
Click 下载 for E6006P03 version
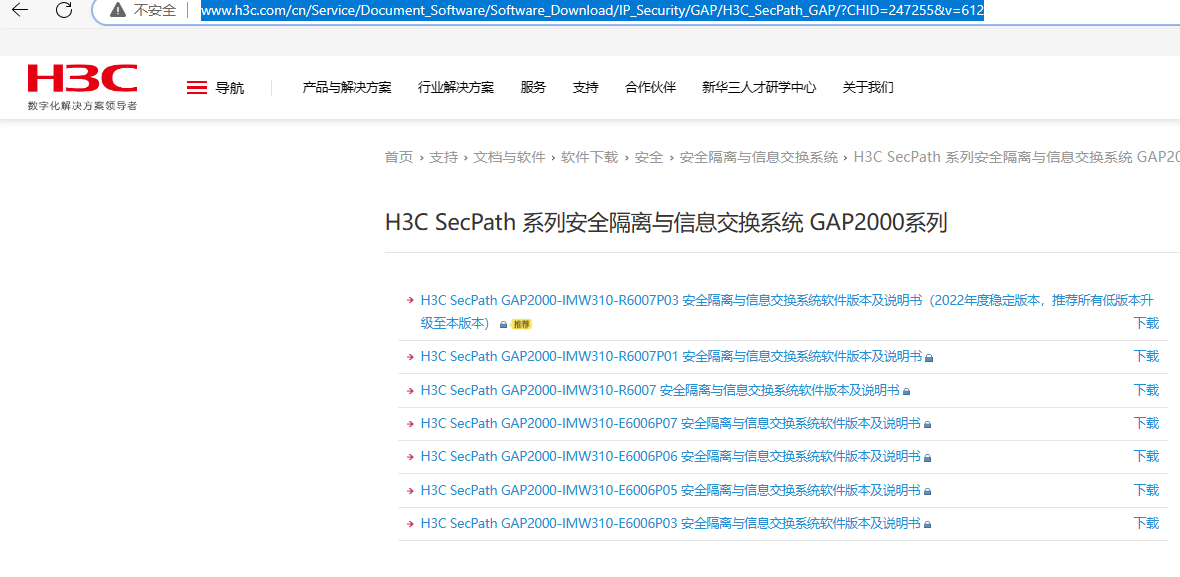[1146, 523]
